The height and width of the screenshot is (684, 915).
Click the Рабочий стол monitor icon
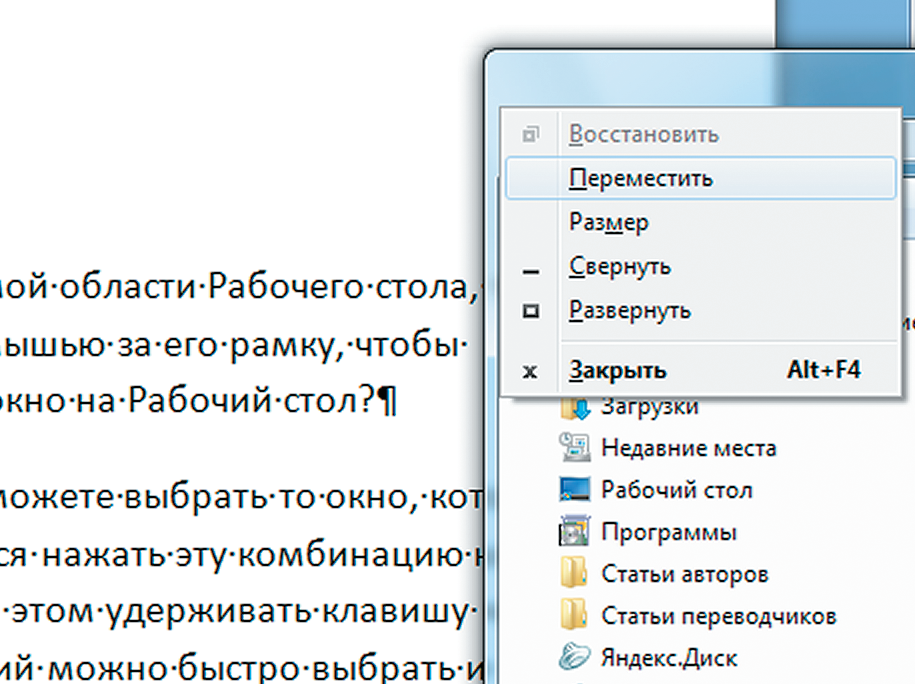[575, 490]
